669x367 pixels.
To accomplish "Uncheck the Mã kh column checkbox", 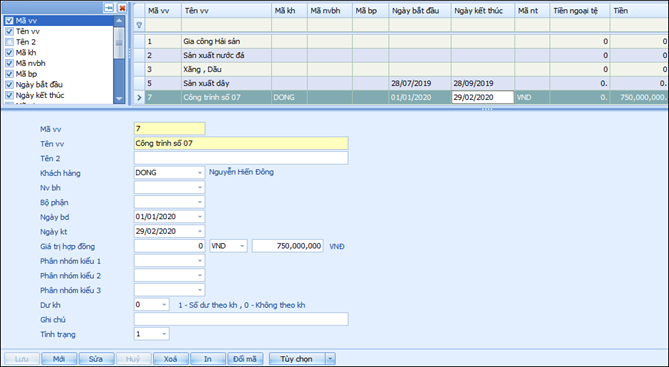I will click(9, 52).
